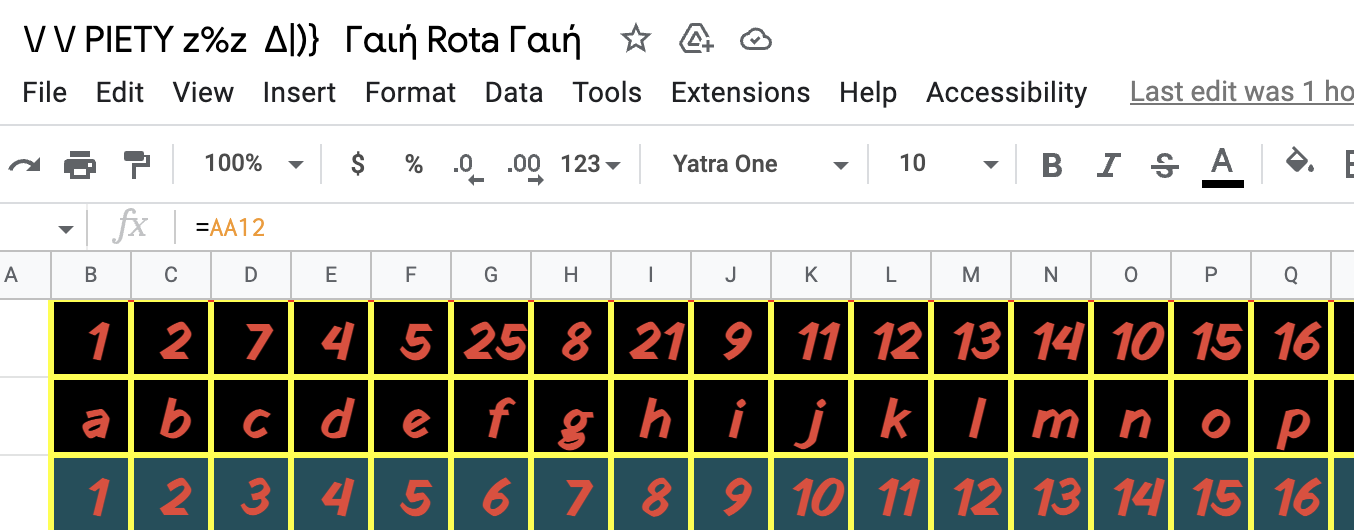Select the cell with letter a
This screenshot has width=1354, height=530.
[x=91, y=417]
